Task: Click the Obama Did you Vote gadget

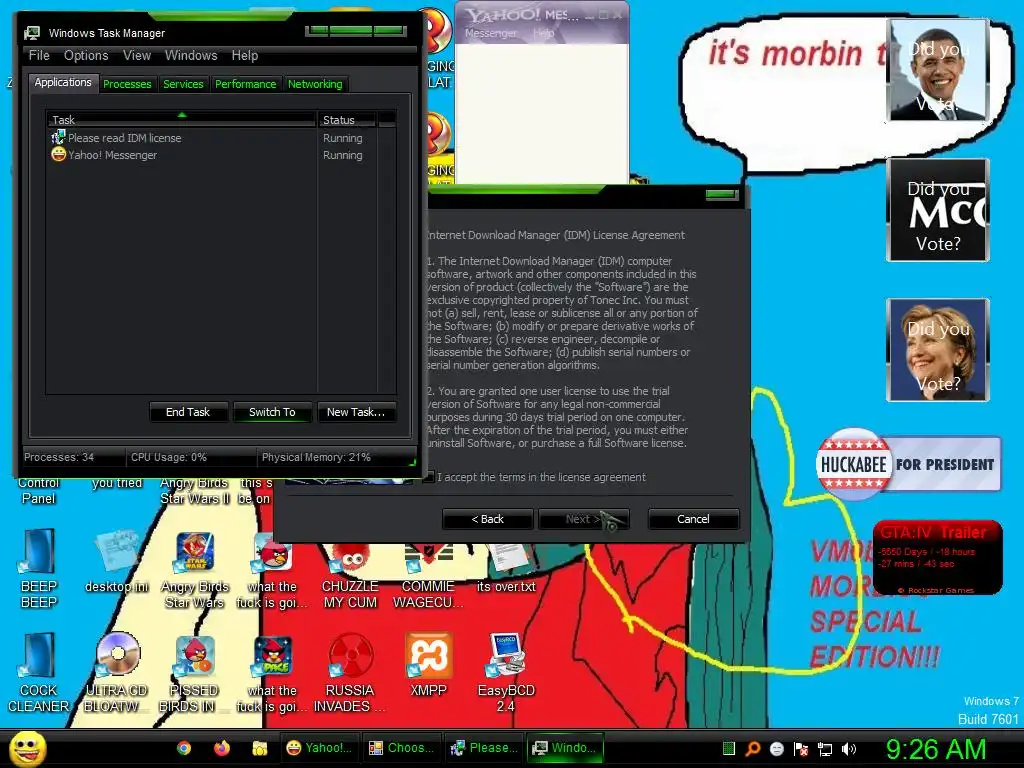Action: pos(938,70)
